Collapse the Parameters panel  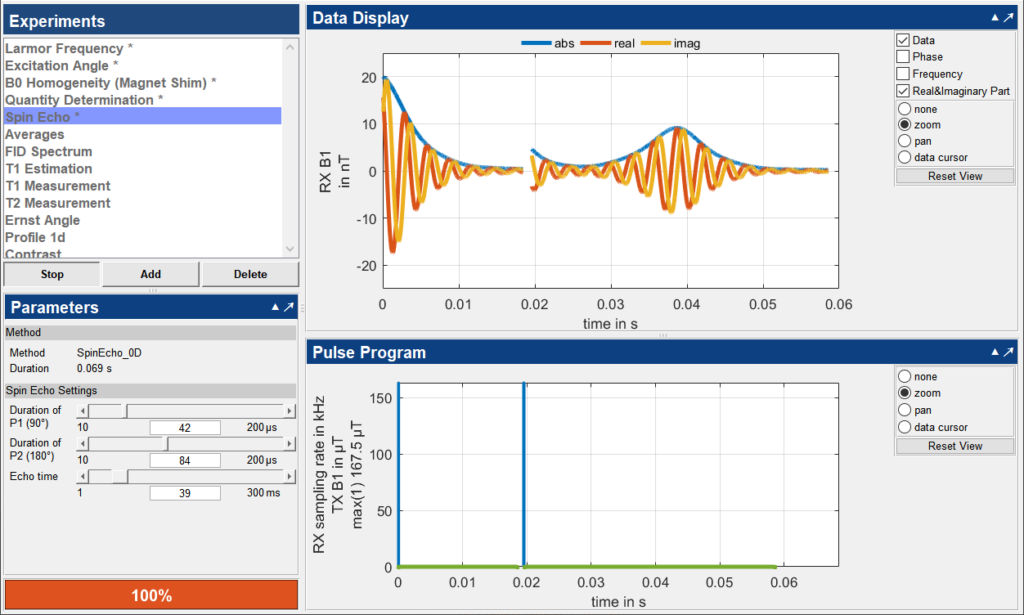(275, 308)
